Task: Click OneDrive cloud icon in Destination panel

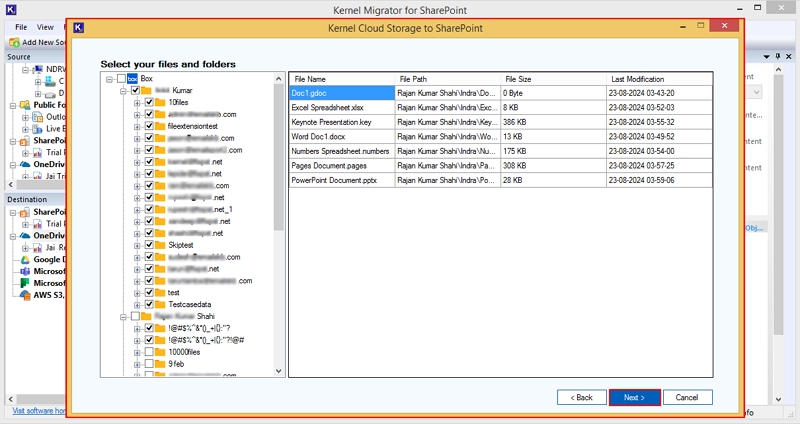Action: coord(25,236)
